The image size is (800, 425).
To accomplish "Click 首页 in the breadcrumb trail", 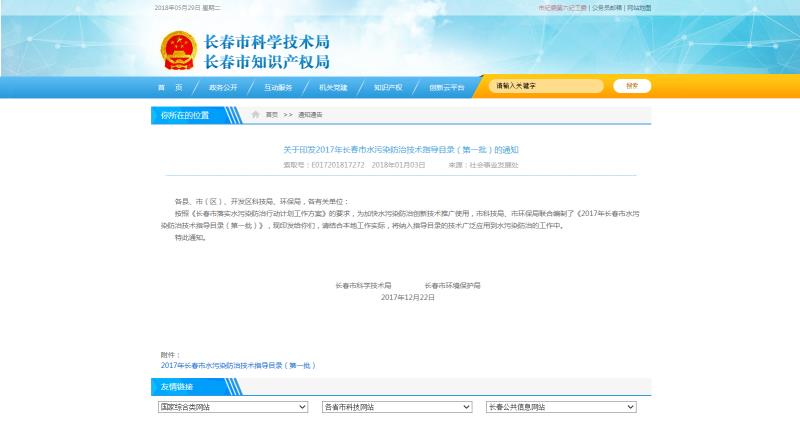I will coord(271,115).
